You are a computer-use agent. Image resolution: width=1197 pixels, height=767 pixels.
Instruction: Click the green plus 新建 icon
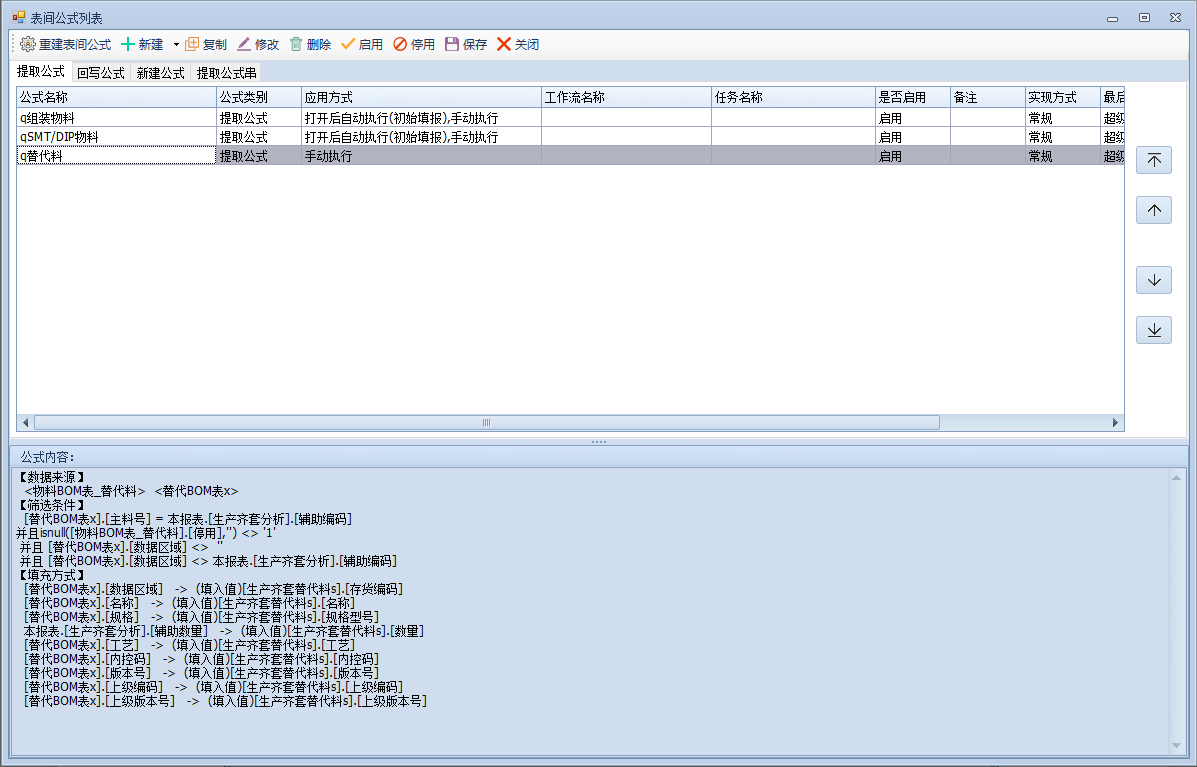coord(128,44)
